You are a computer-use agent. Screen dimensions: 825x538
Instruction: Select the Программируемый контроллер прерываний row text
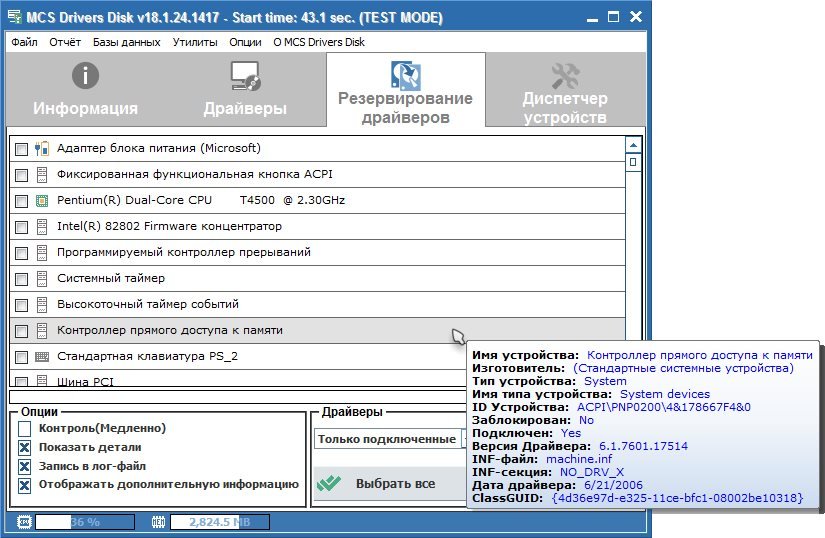tap(184, 252)
